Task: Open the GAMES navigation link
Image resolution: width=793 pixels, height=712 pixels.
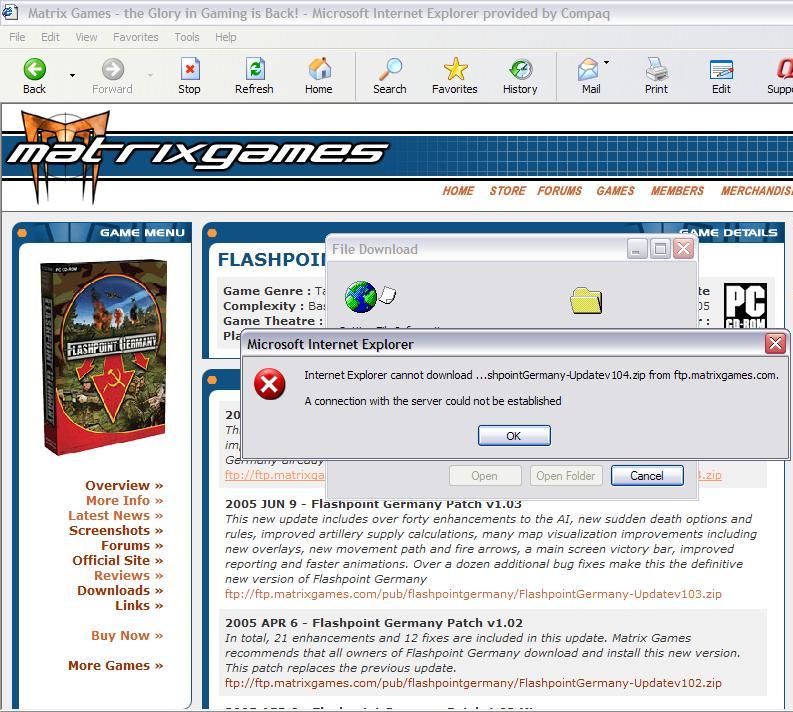Action: (x=615, y=191)
